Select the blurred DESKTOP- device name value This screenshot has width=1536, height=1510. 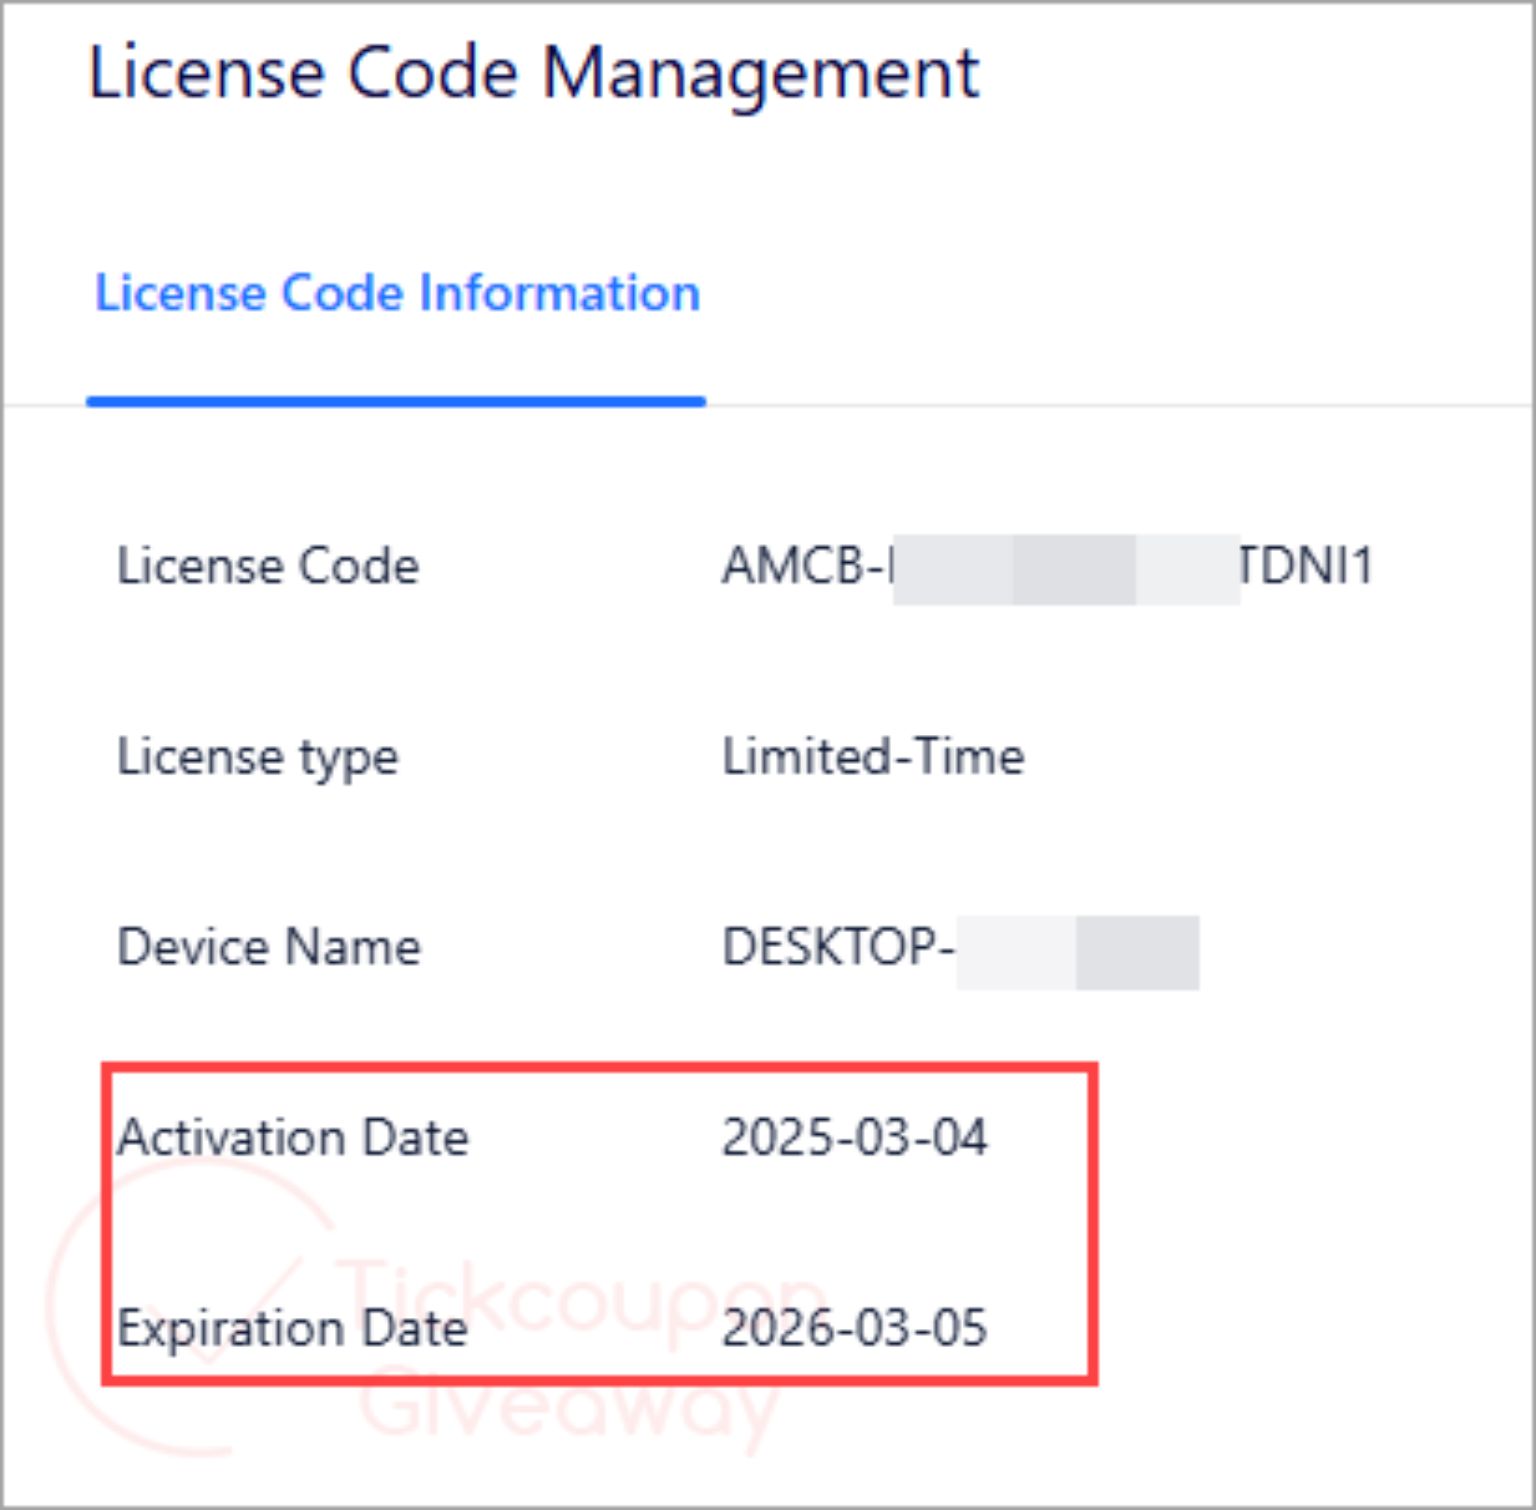coord(960,947)
